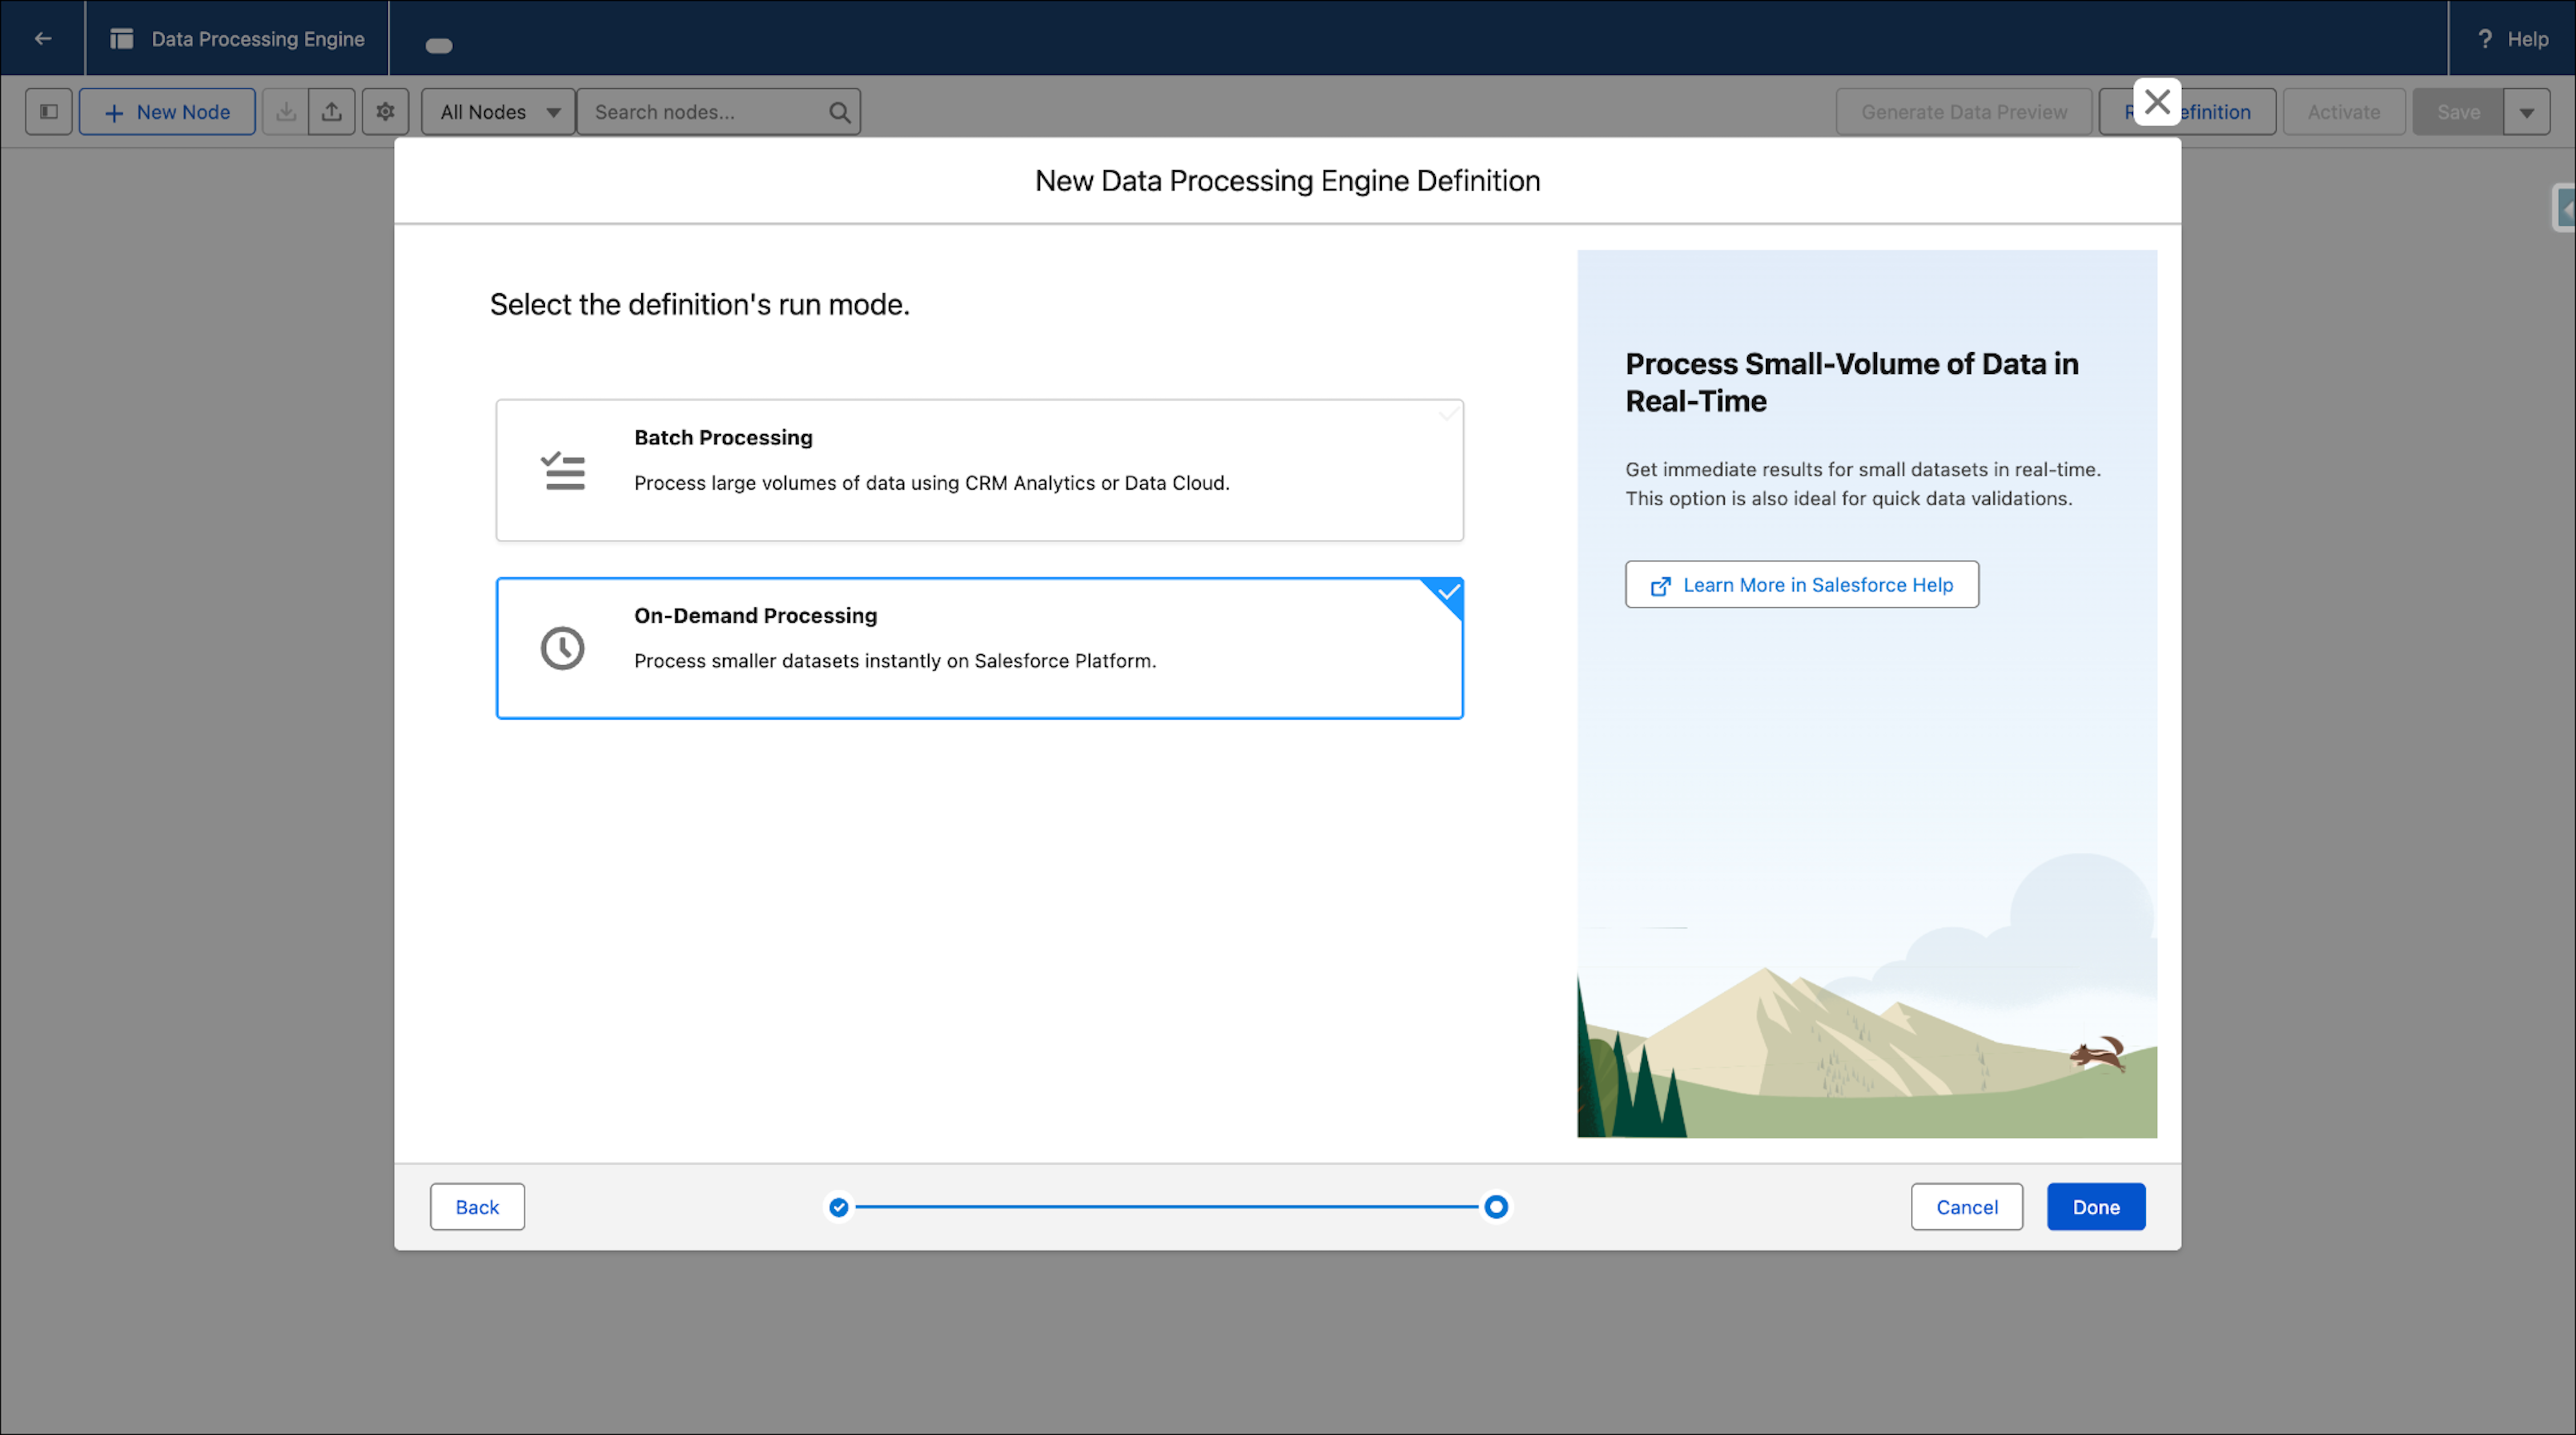Click the Data Processing Engine tab
The height and width of the screenshot is (1435, 2576).
(238, 39)
